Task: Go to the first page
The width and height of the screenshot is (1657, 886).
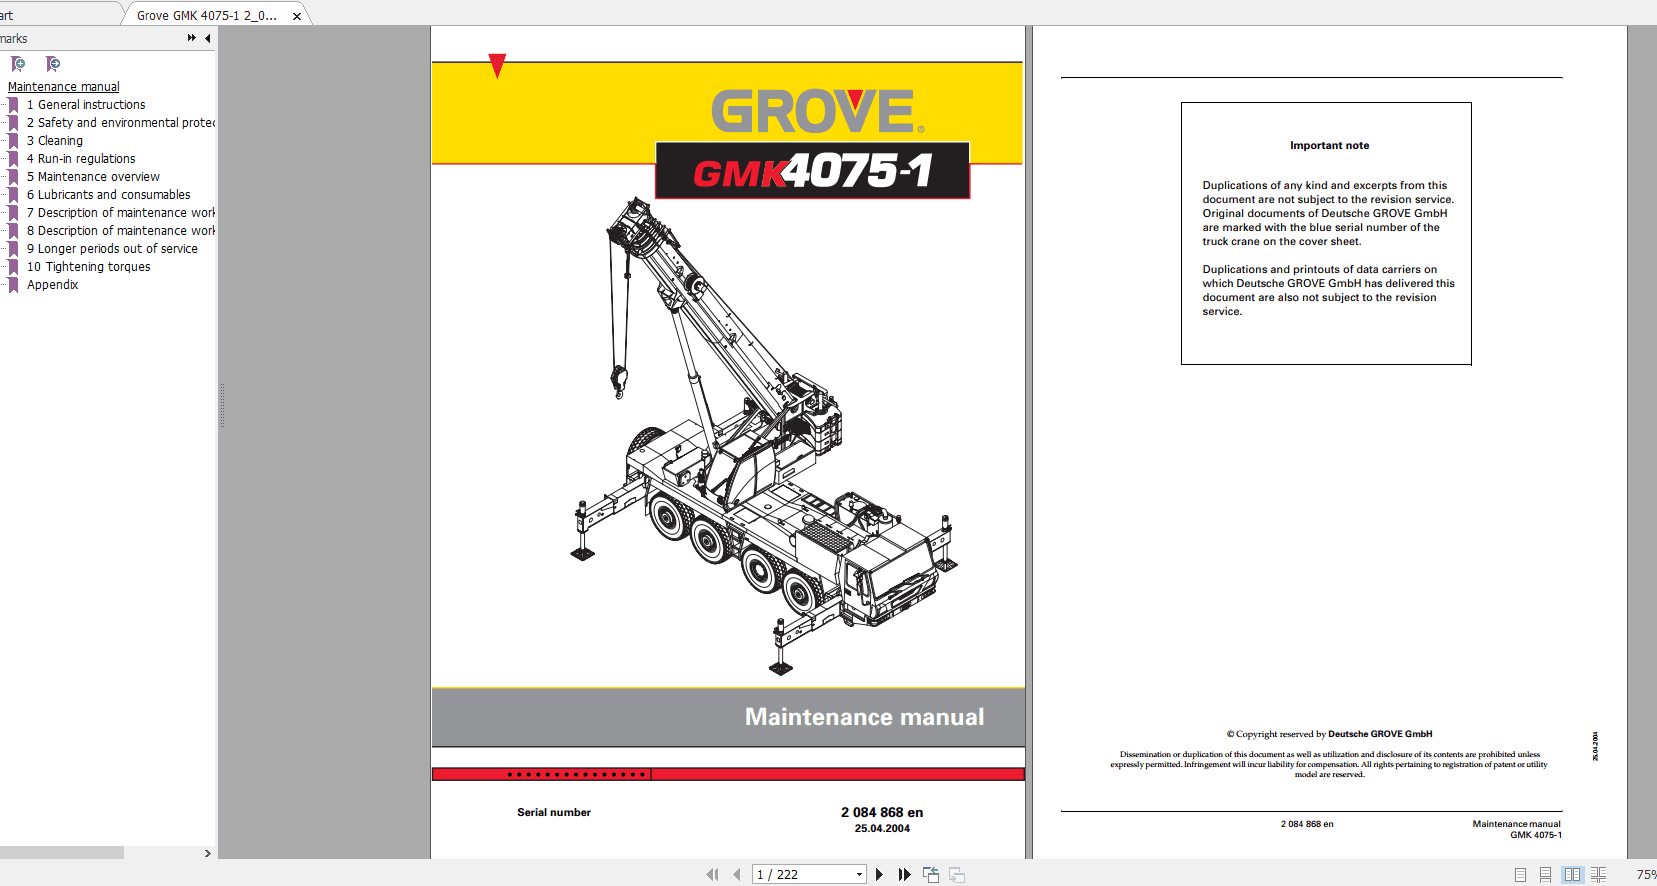Action: tap(712, 874)
